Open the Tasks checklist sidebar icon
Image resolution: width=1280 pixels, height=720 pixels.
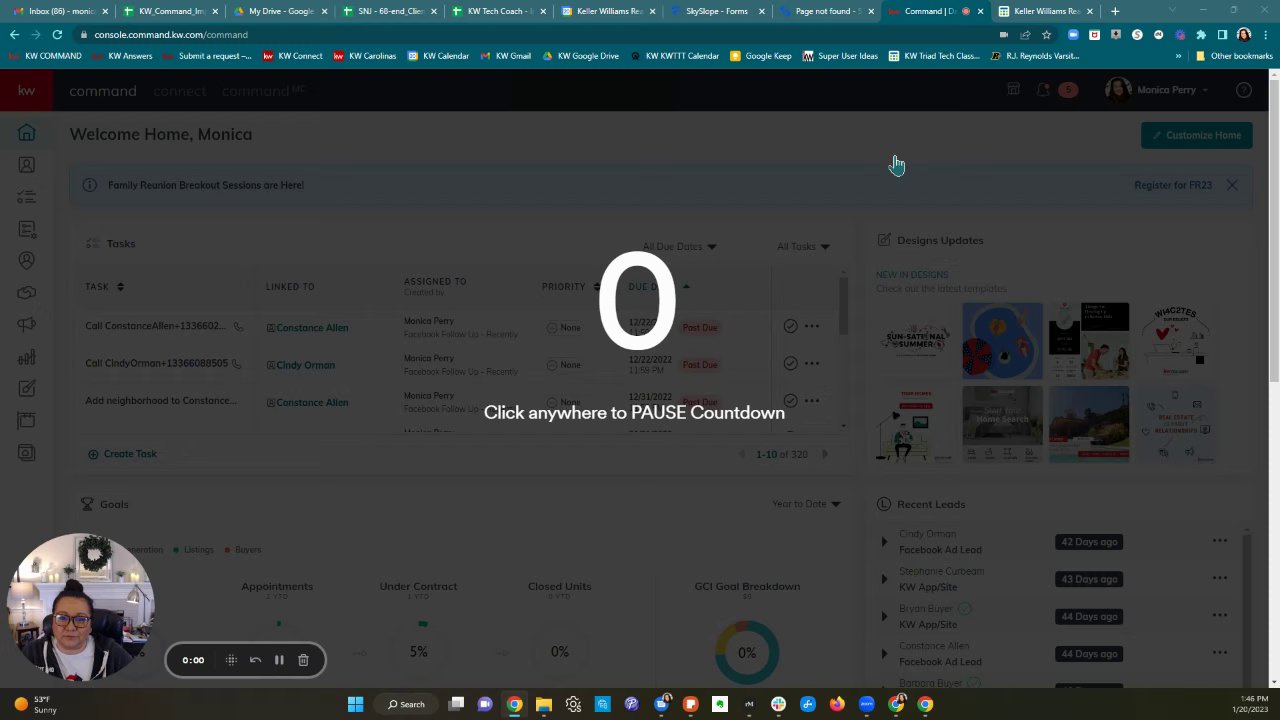[x=27, y=197]
